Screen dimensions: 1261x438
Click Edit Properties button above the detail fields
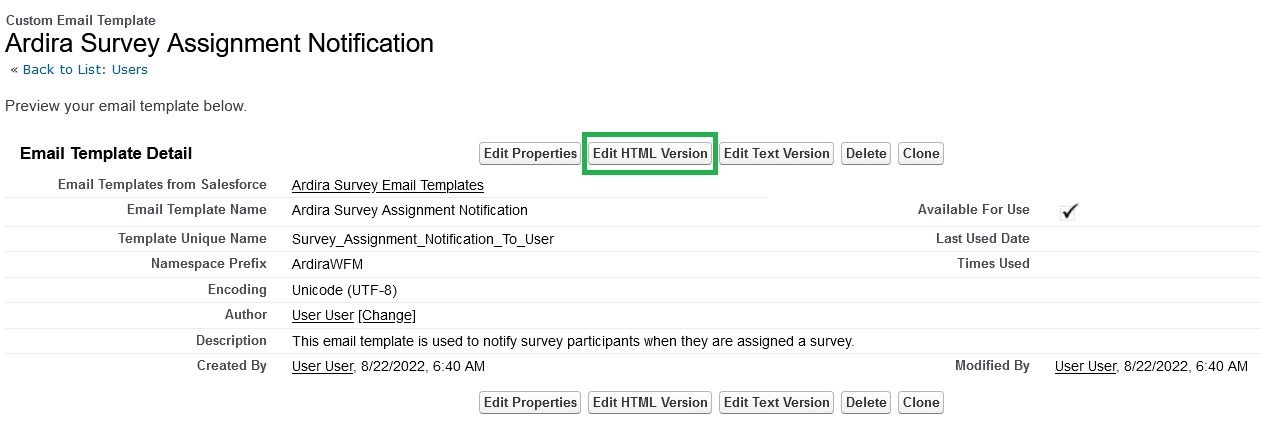click(x=530, y=153)
